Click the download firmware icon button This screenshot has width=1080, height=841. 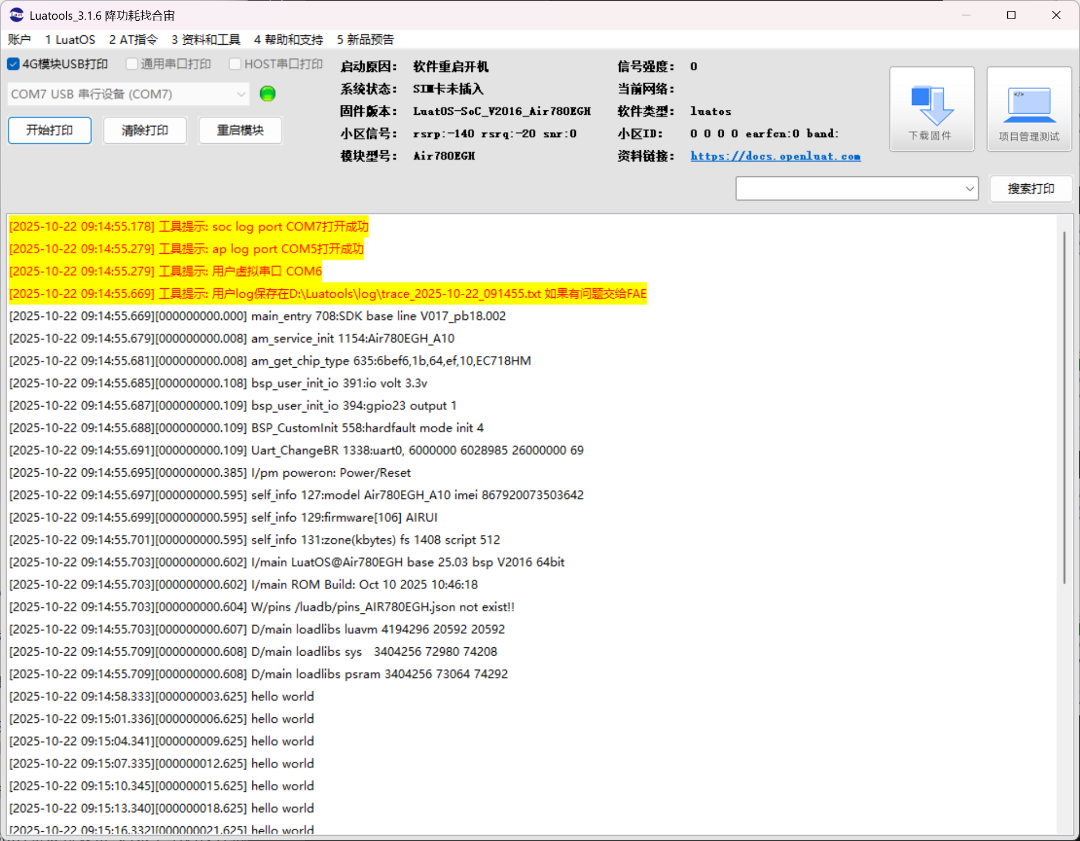931,109
